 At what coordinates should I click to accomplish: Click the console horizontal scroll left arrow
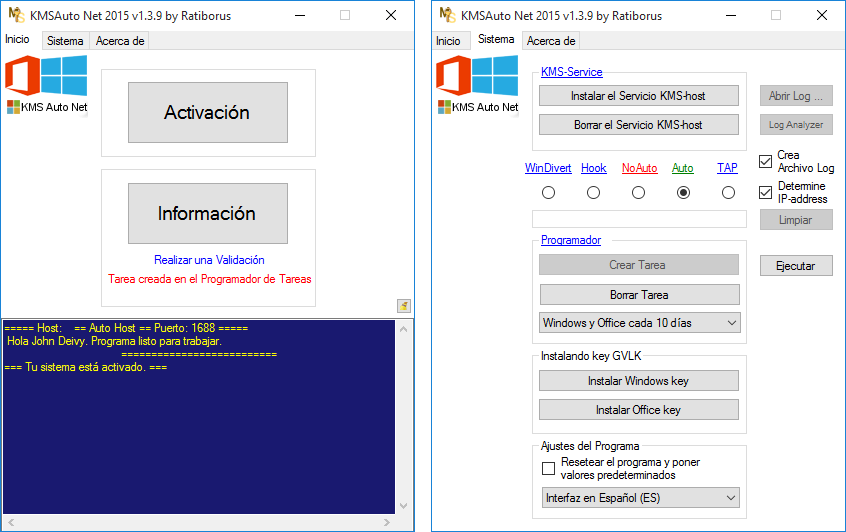pyautogui.click(x=11, y=522)
